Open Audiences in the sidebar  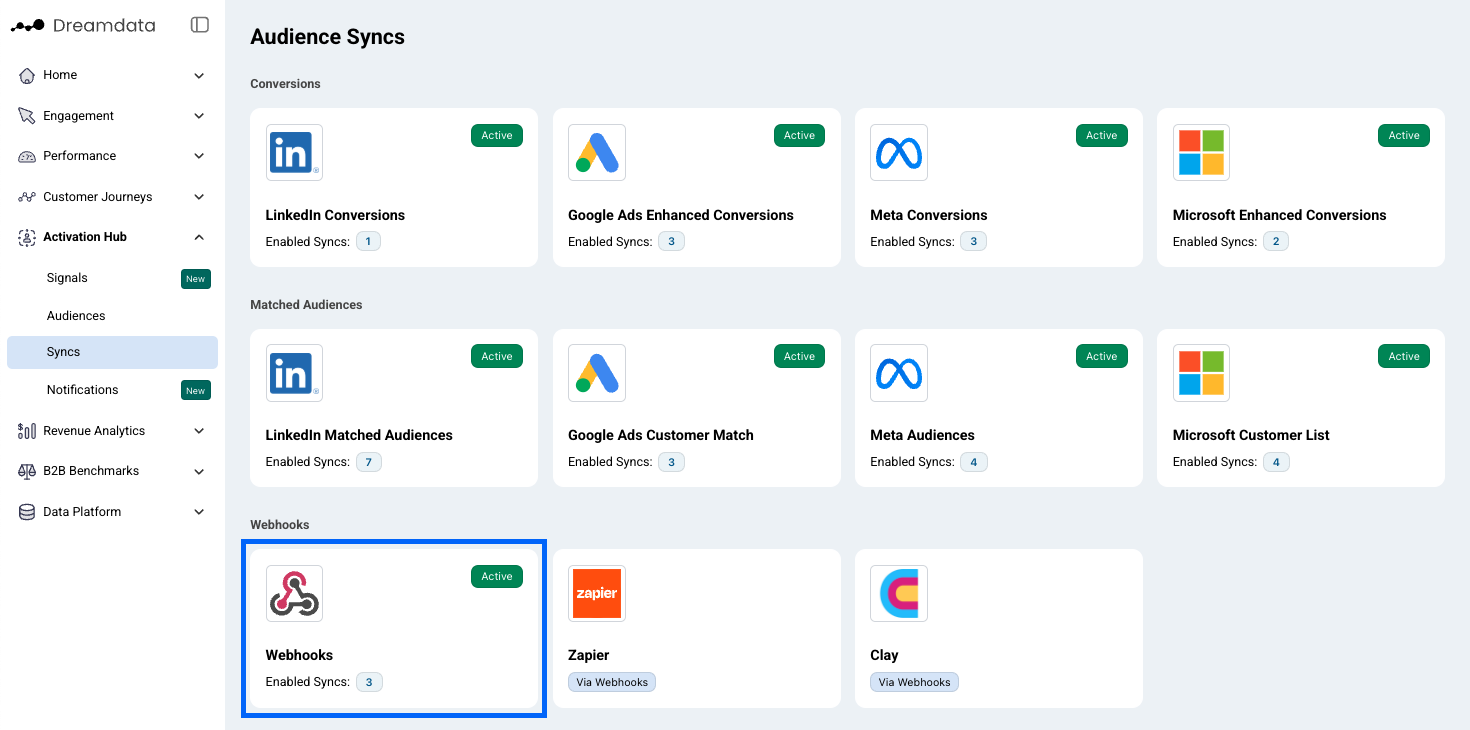(76, 316)
